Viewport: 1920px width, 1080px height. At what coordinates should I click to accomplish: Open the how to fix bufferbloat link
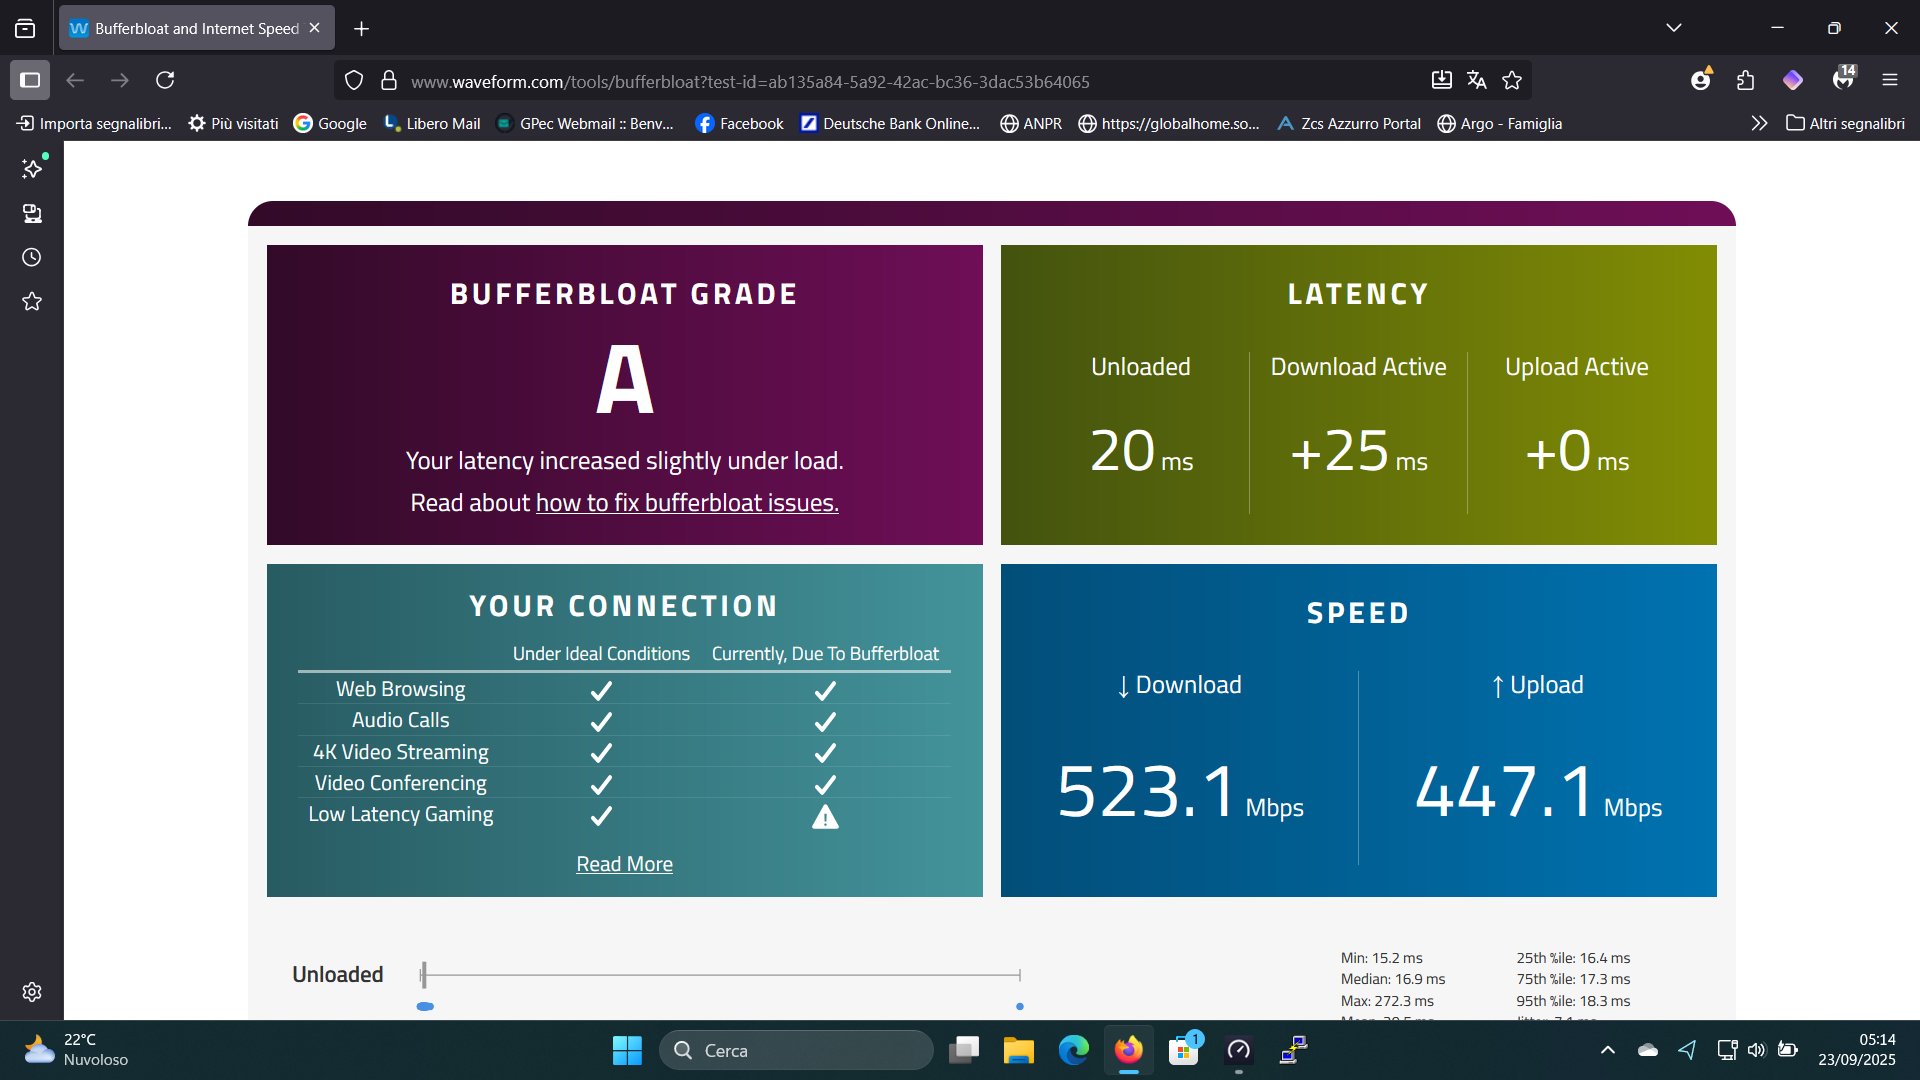(687, 503)
